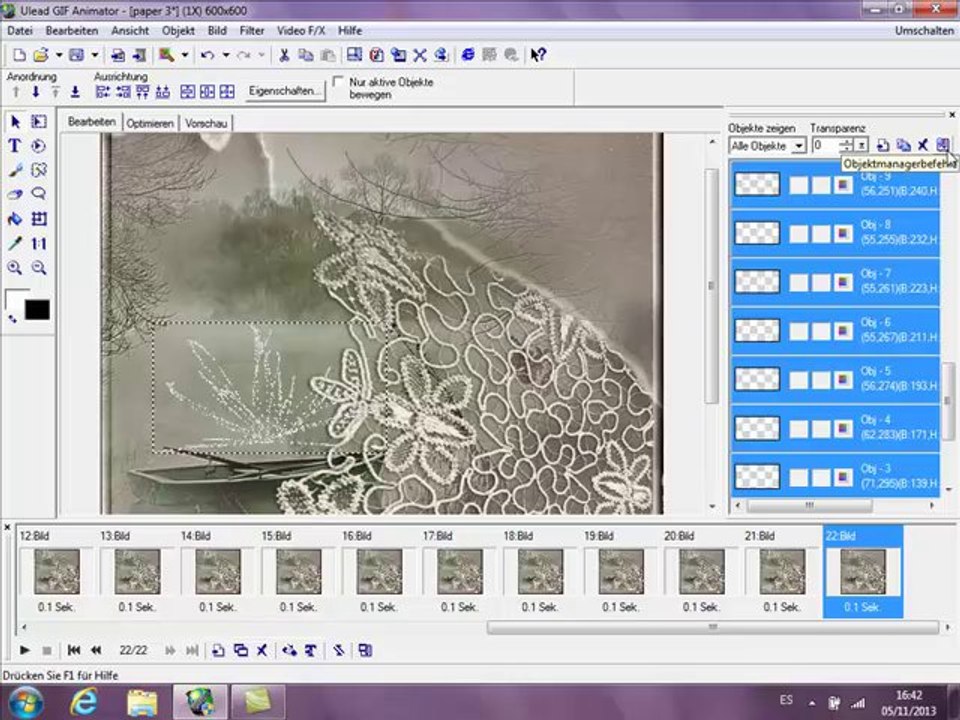The image size is (960, 720).
Task: Open the Transparenz value dropdown arrow
Action: coord(861,146)
